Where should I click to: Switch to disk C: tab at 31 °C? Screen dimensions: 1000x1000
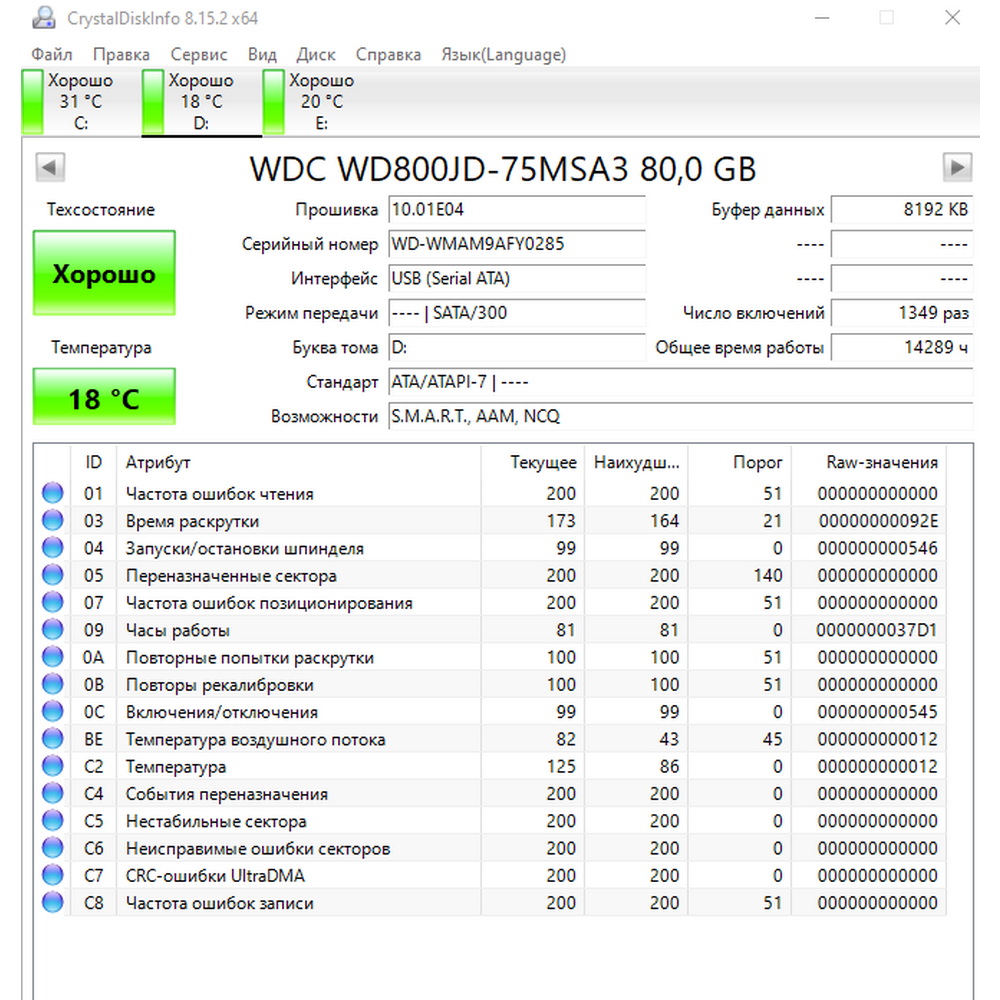[x=80, y=101]
